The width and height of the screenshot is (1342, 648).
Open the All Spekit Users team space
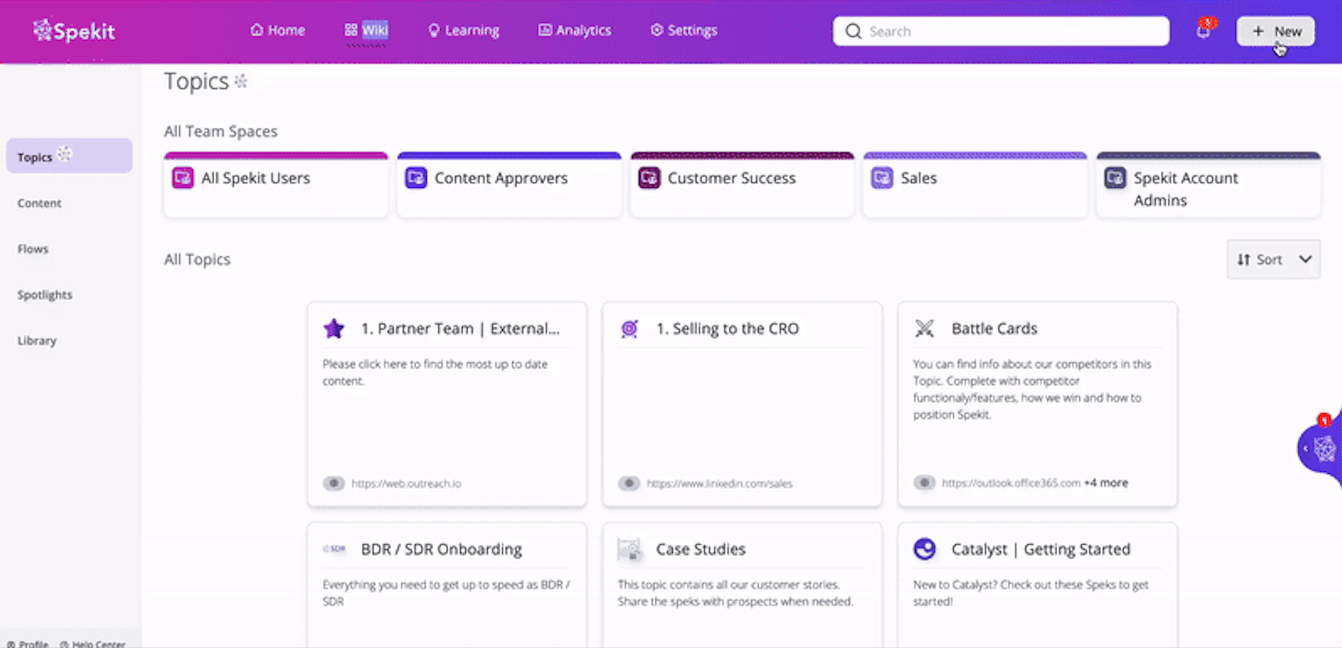click(x=276, y=185)
